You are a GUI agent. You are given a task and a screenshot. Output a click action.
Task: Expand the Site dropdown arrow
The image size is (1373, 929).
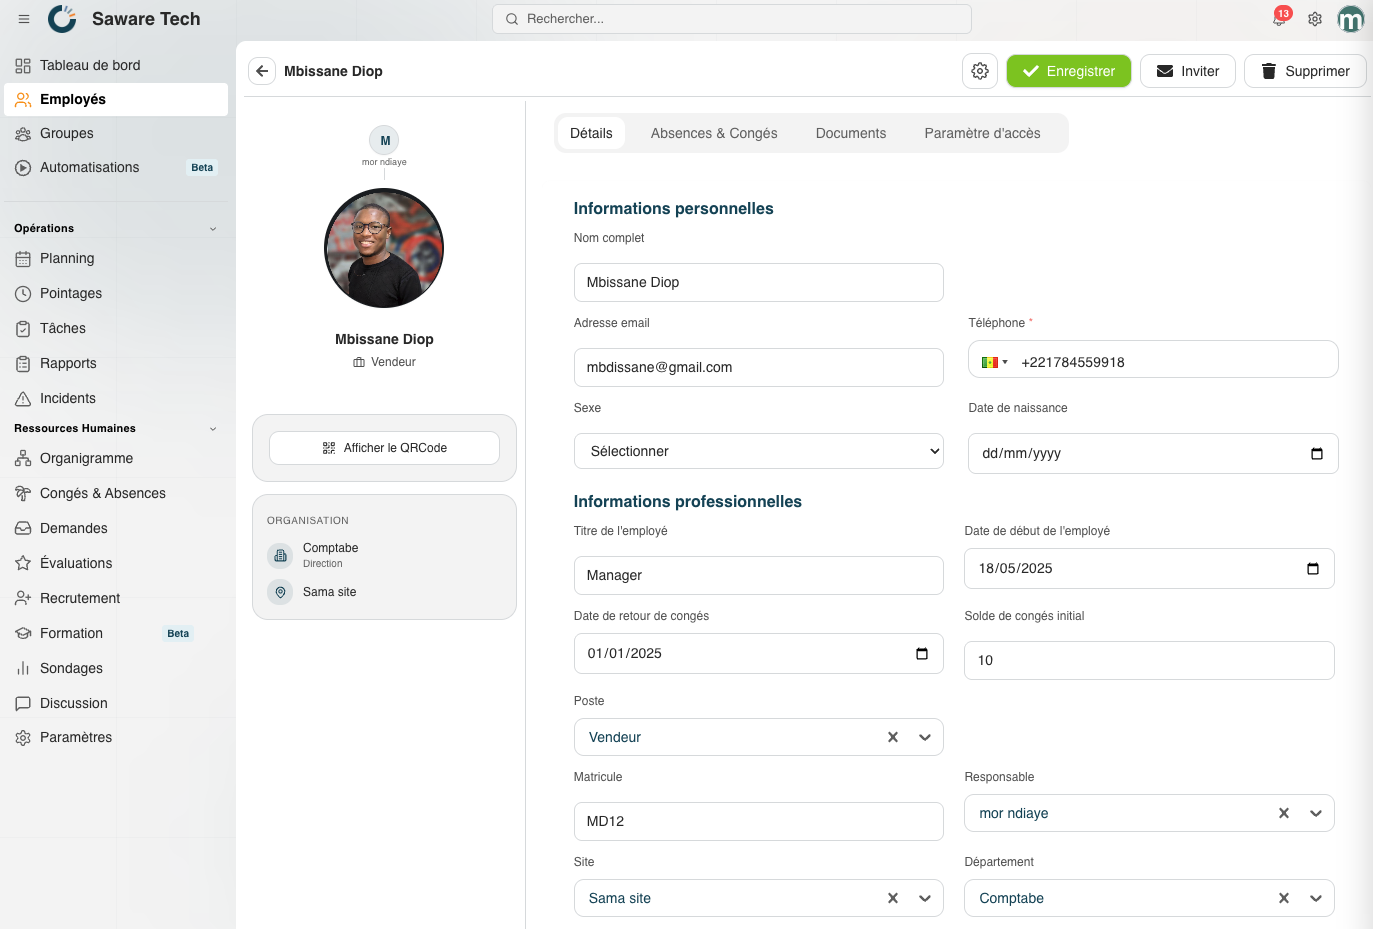tap(925, 898)
